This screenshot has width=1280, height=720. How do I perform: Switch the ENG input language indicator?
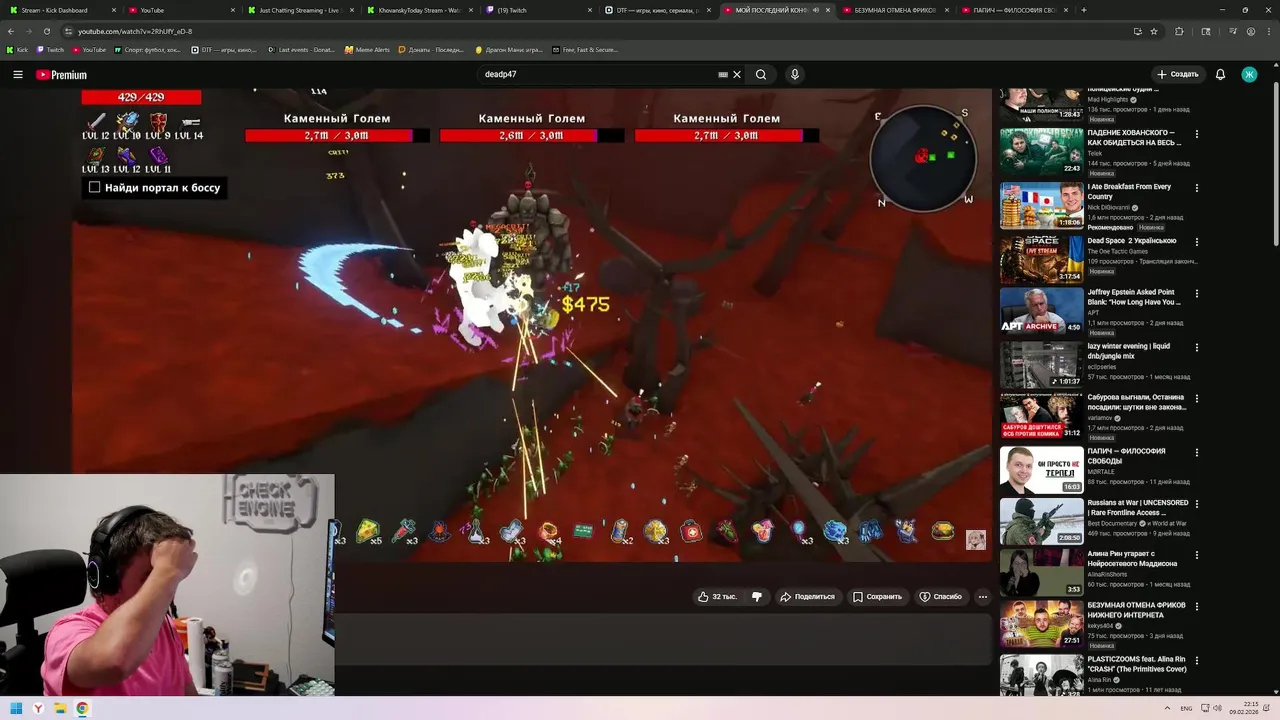click(1186, 709)
